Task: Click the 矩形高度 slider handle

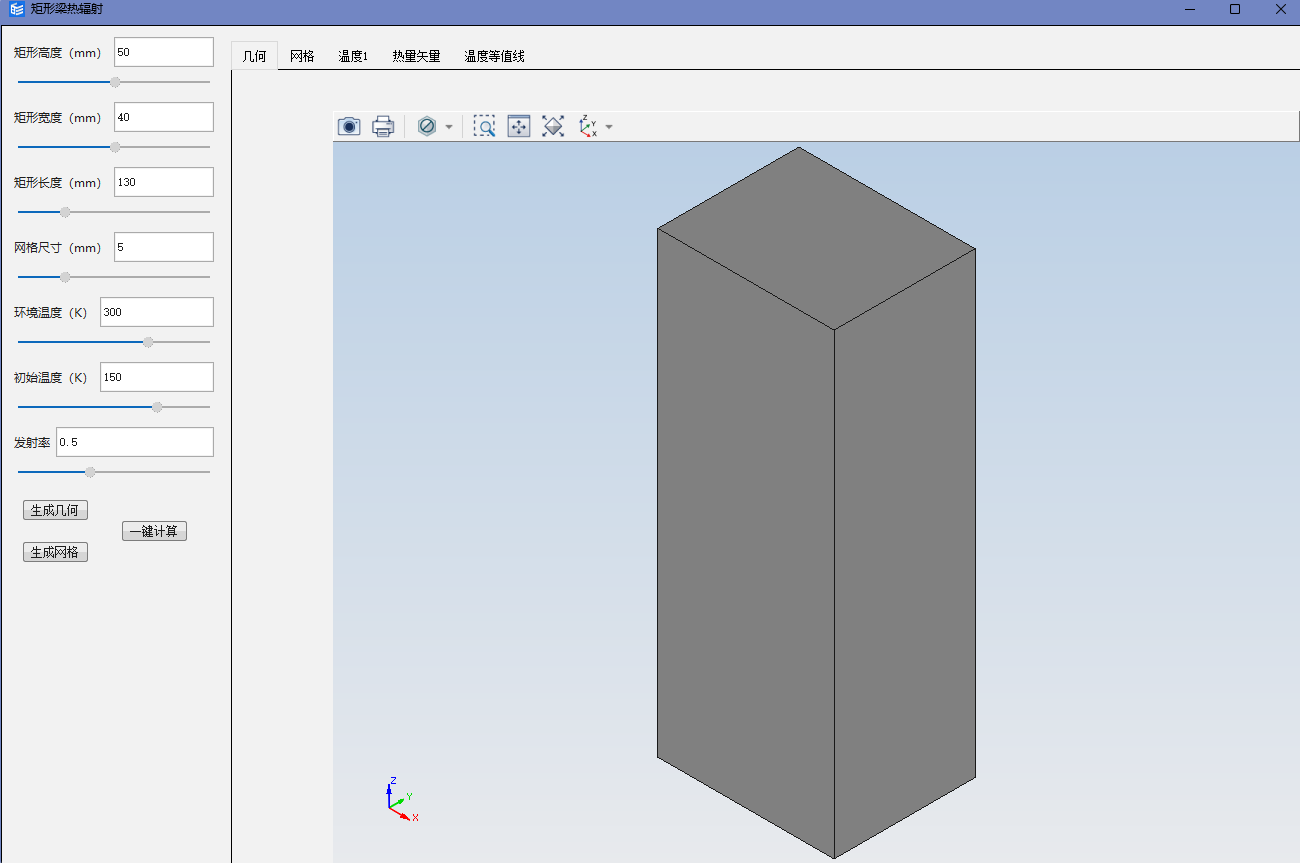Action: pyautogui.click(x=115, y=82)
